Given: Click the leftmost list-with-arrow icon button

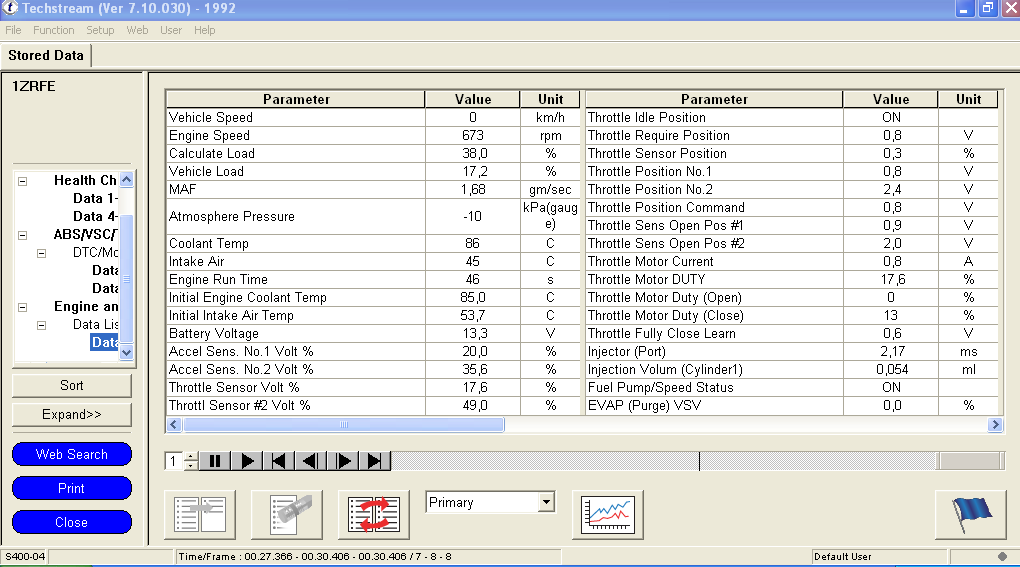Looking at the screenshot, I should [199, 514].
